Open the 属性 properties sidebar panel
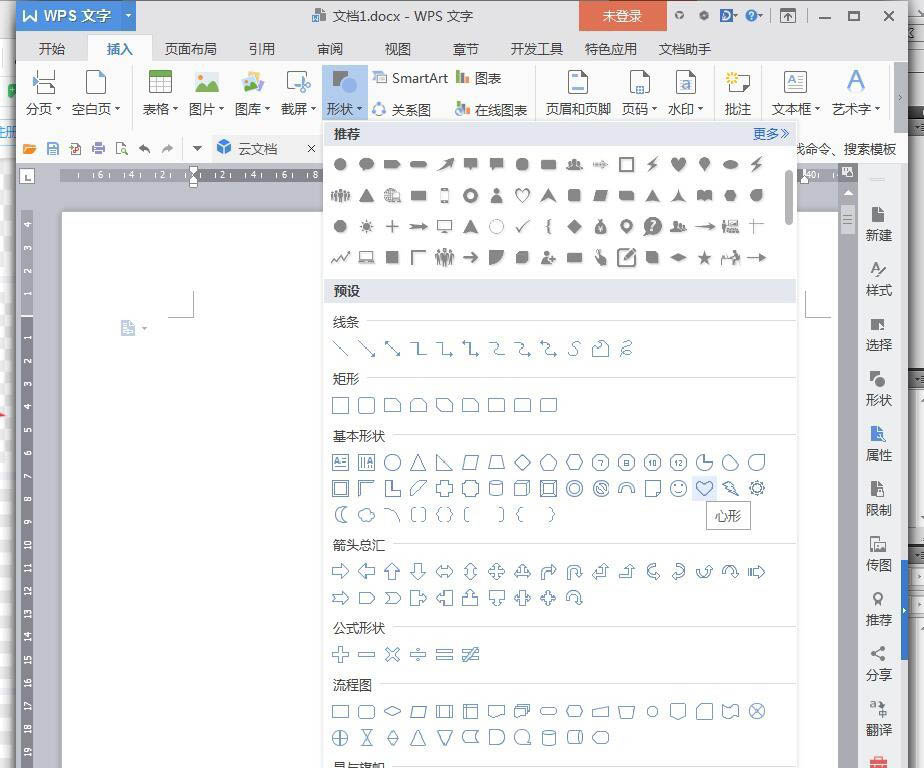924x768 pixels. pos(878,444)
